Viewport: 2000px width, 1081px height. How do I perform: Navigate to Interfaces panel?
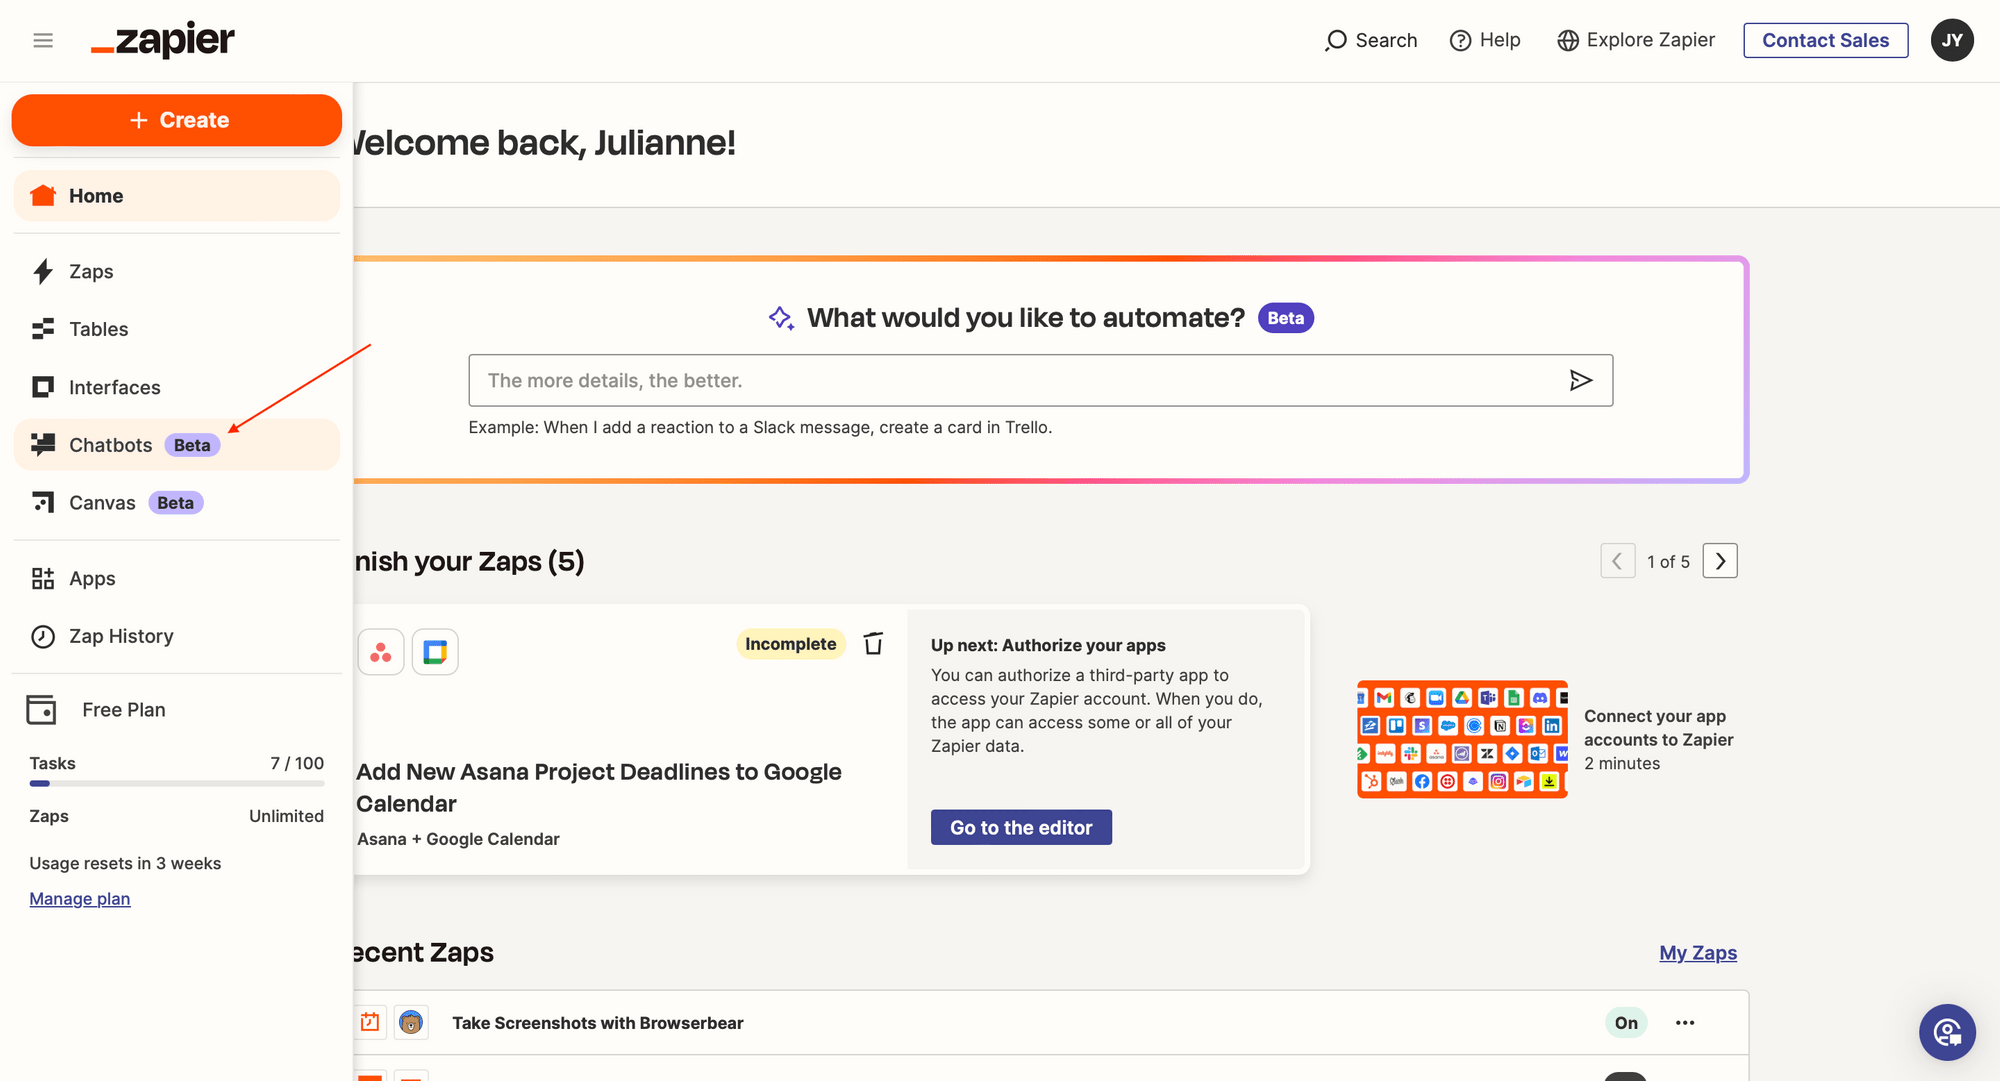(x=114, y=386)
